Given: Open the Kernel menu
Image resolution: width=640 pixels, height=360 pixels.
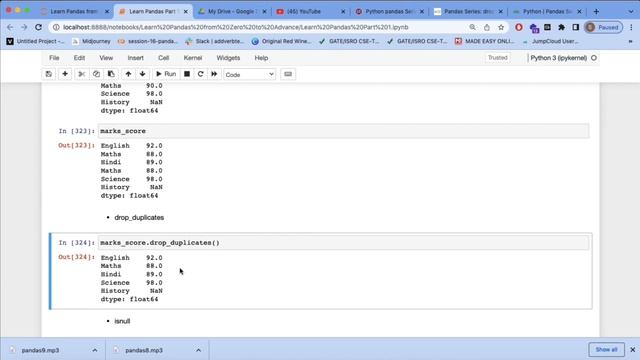Looking at the screenshot, I should (x=193, y=58).
